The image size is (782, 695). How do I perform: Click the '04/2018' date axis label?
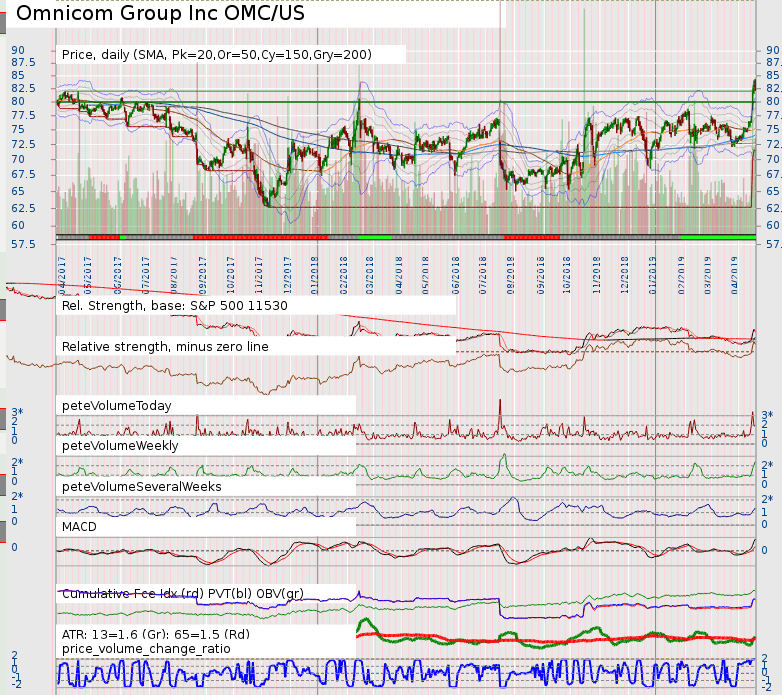[398, 275]
